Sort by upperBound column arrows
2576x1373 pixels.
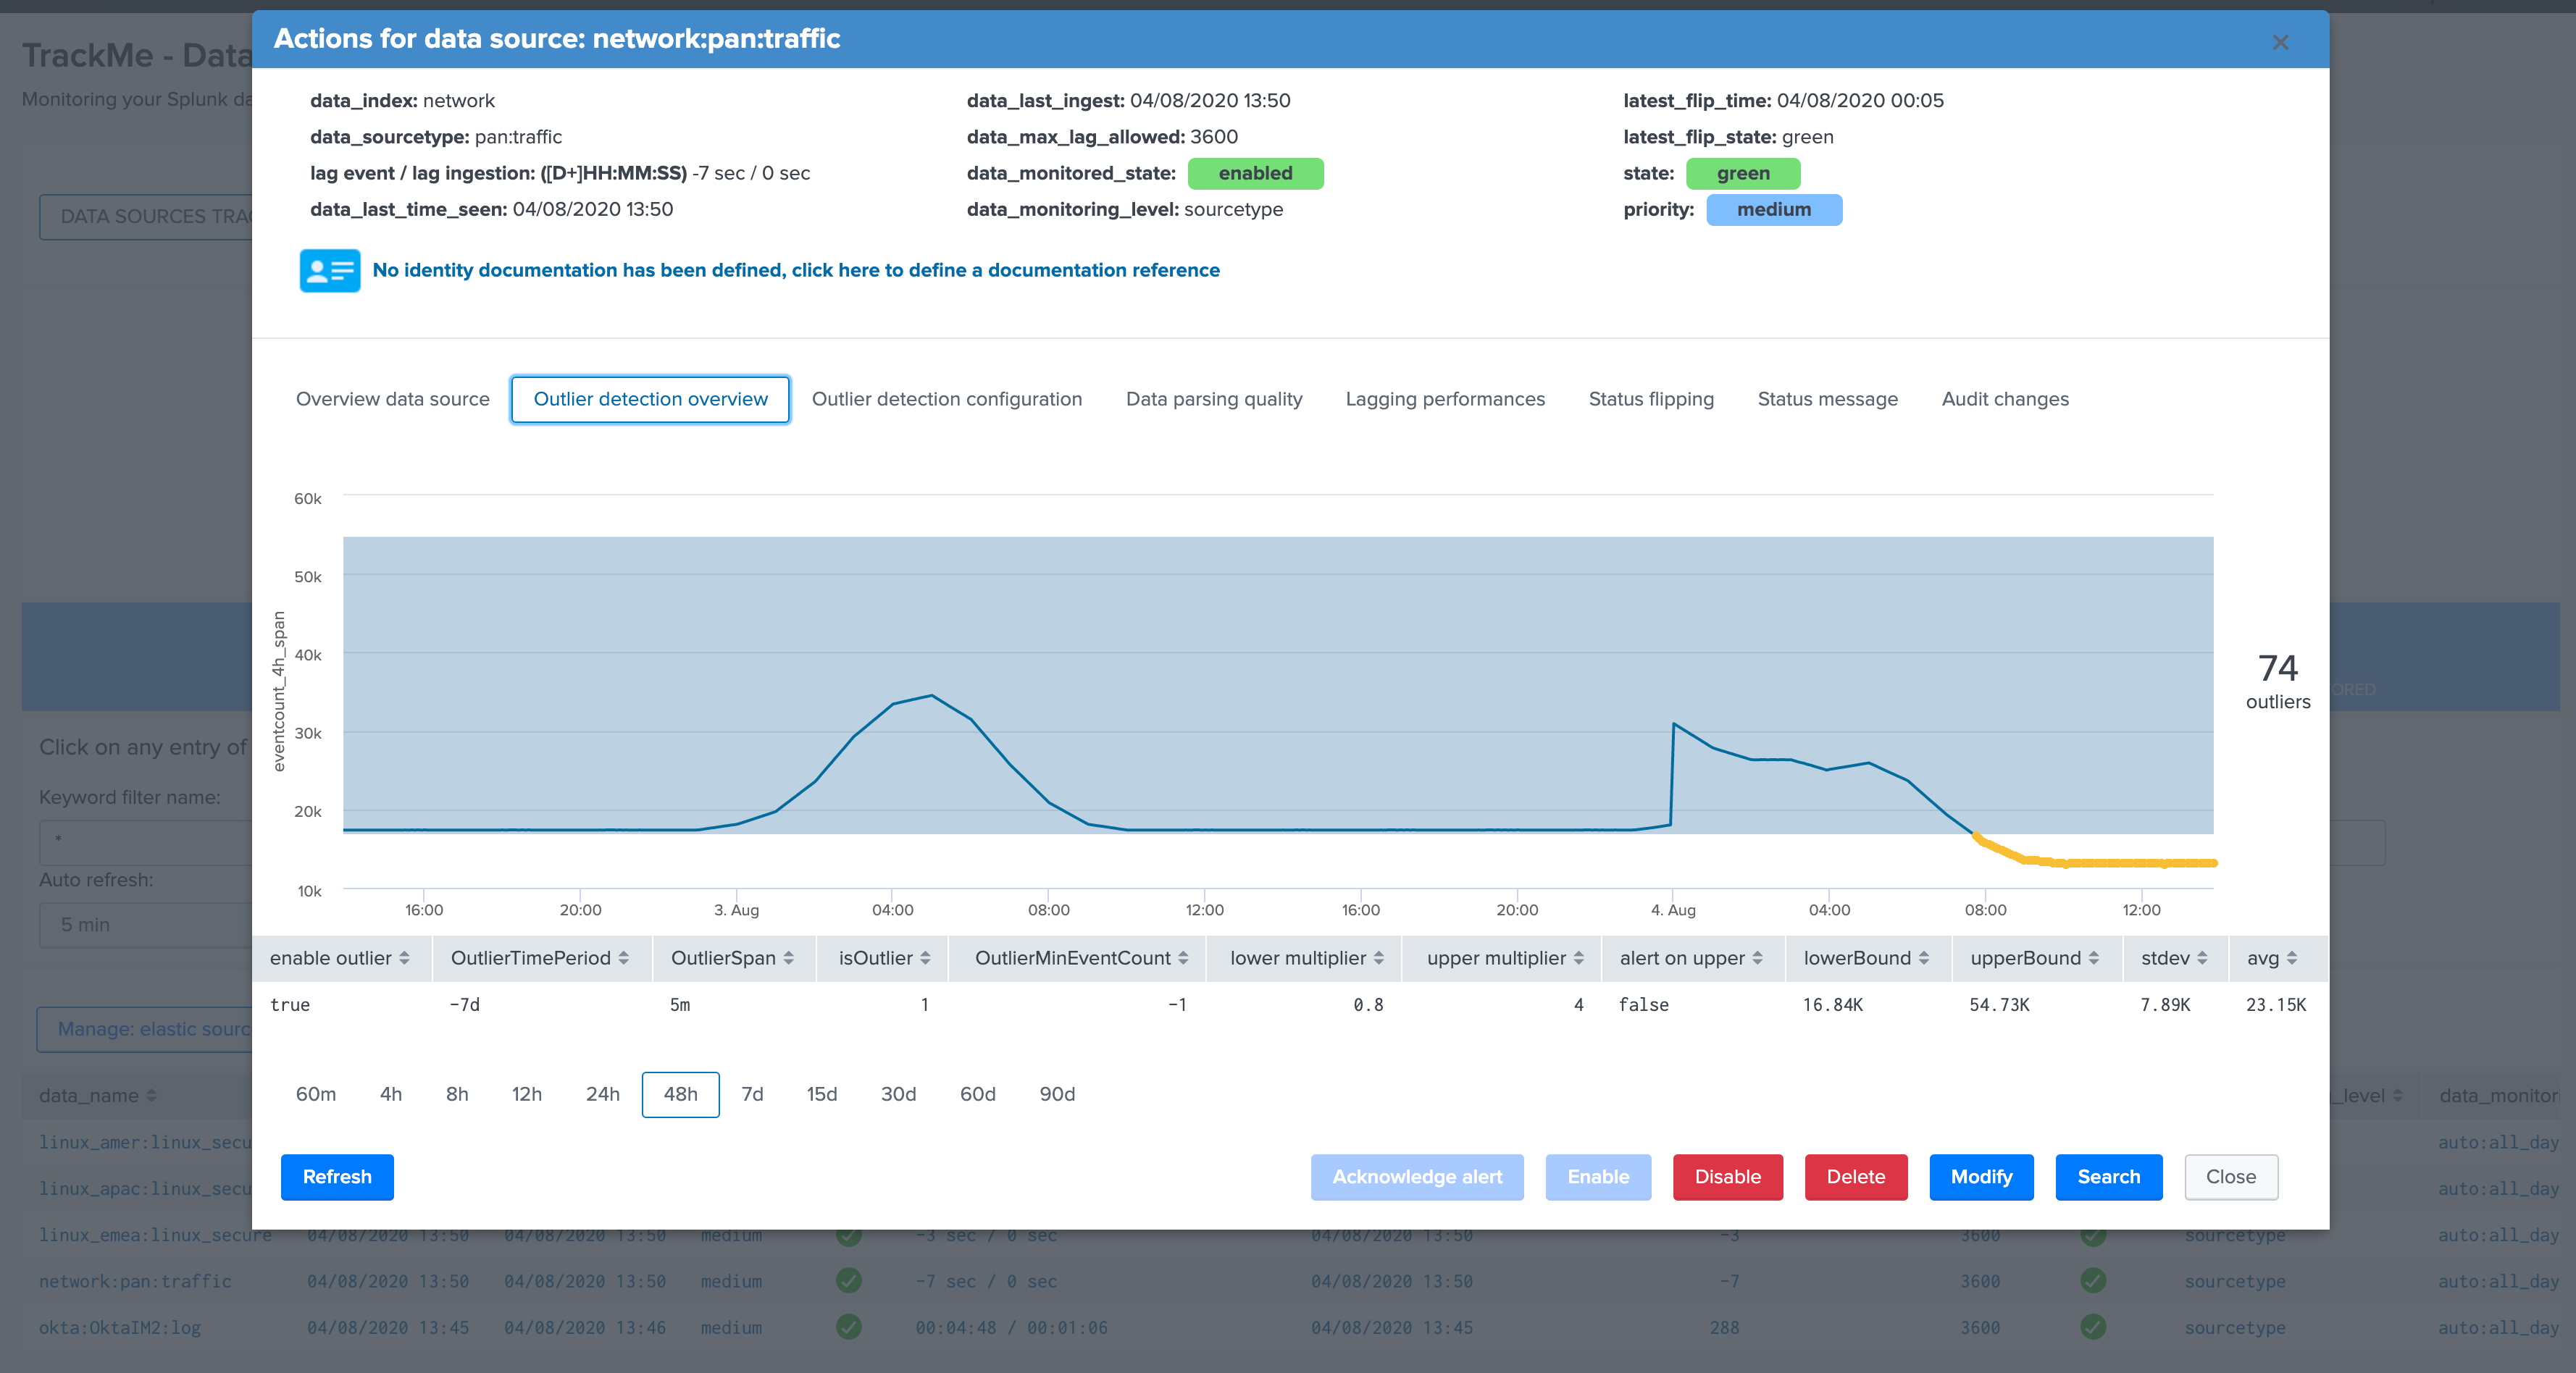2093,958
